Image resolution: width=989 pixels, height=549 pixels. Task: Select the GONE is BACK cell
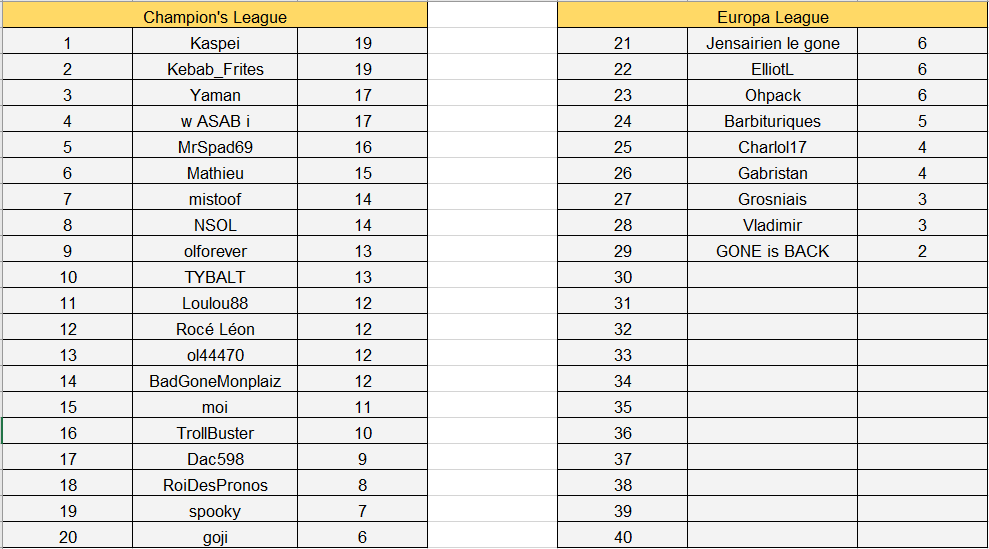[x=772, y=251]
